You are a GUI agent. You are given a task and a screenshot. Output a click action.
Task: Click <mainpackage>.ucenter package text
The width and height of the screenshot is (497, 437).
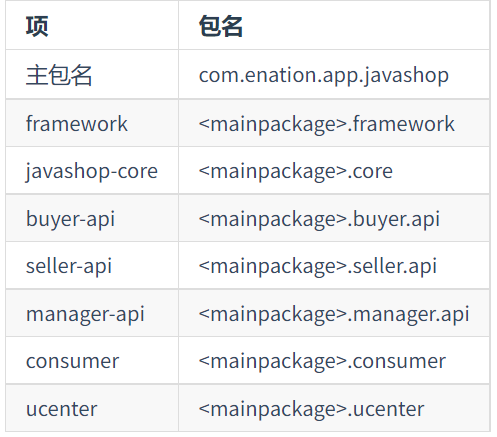tap(311, 410)
